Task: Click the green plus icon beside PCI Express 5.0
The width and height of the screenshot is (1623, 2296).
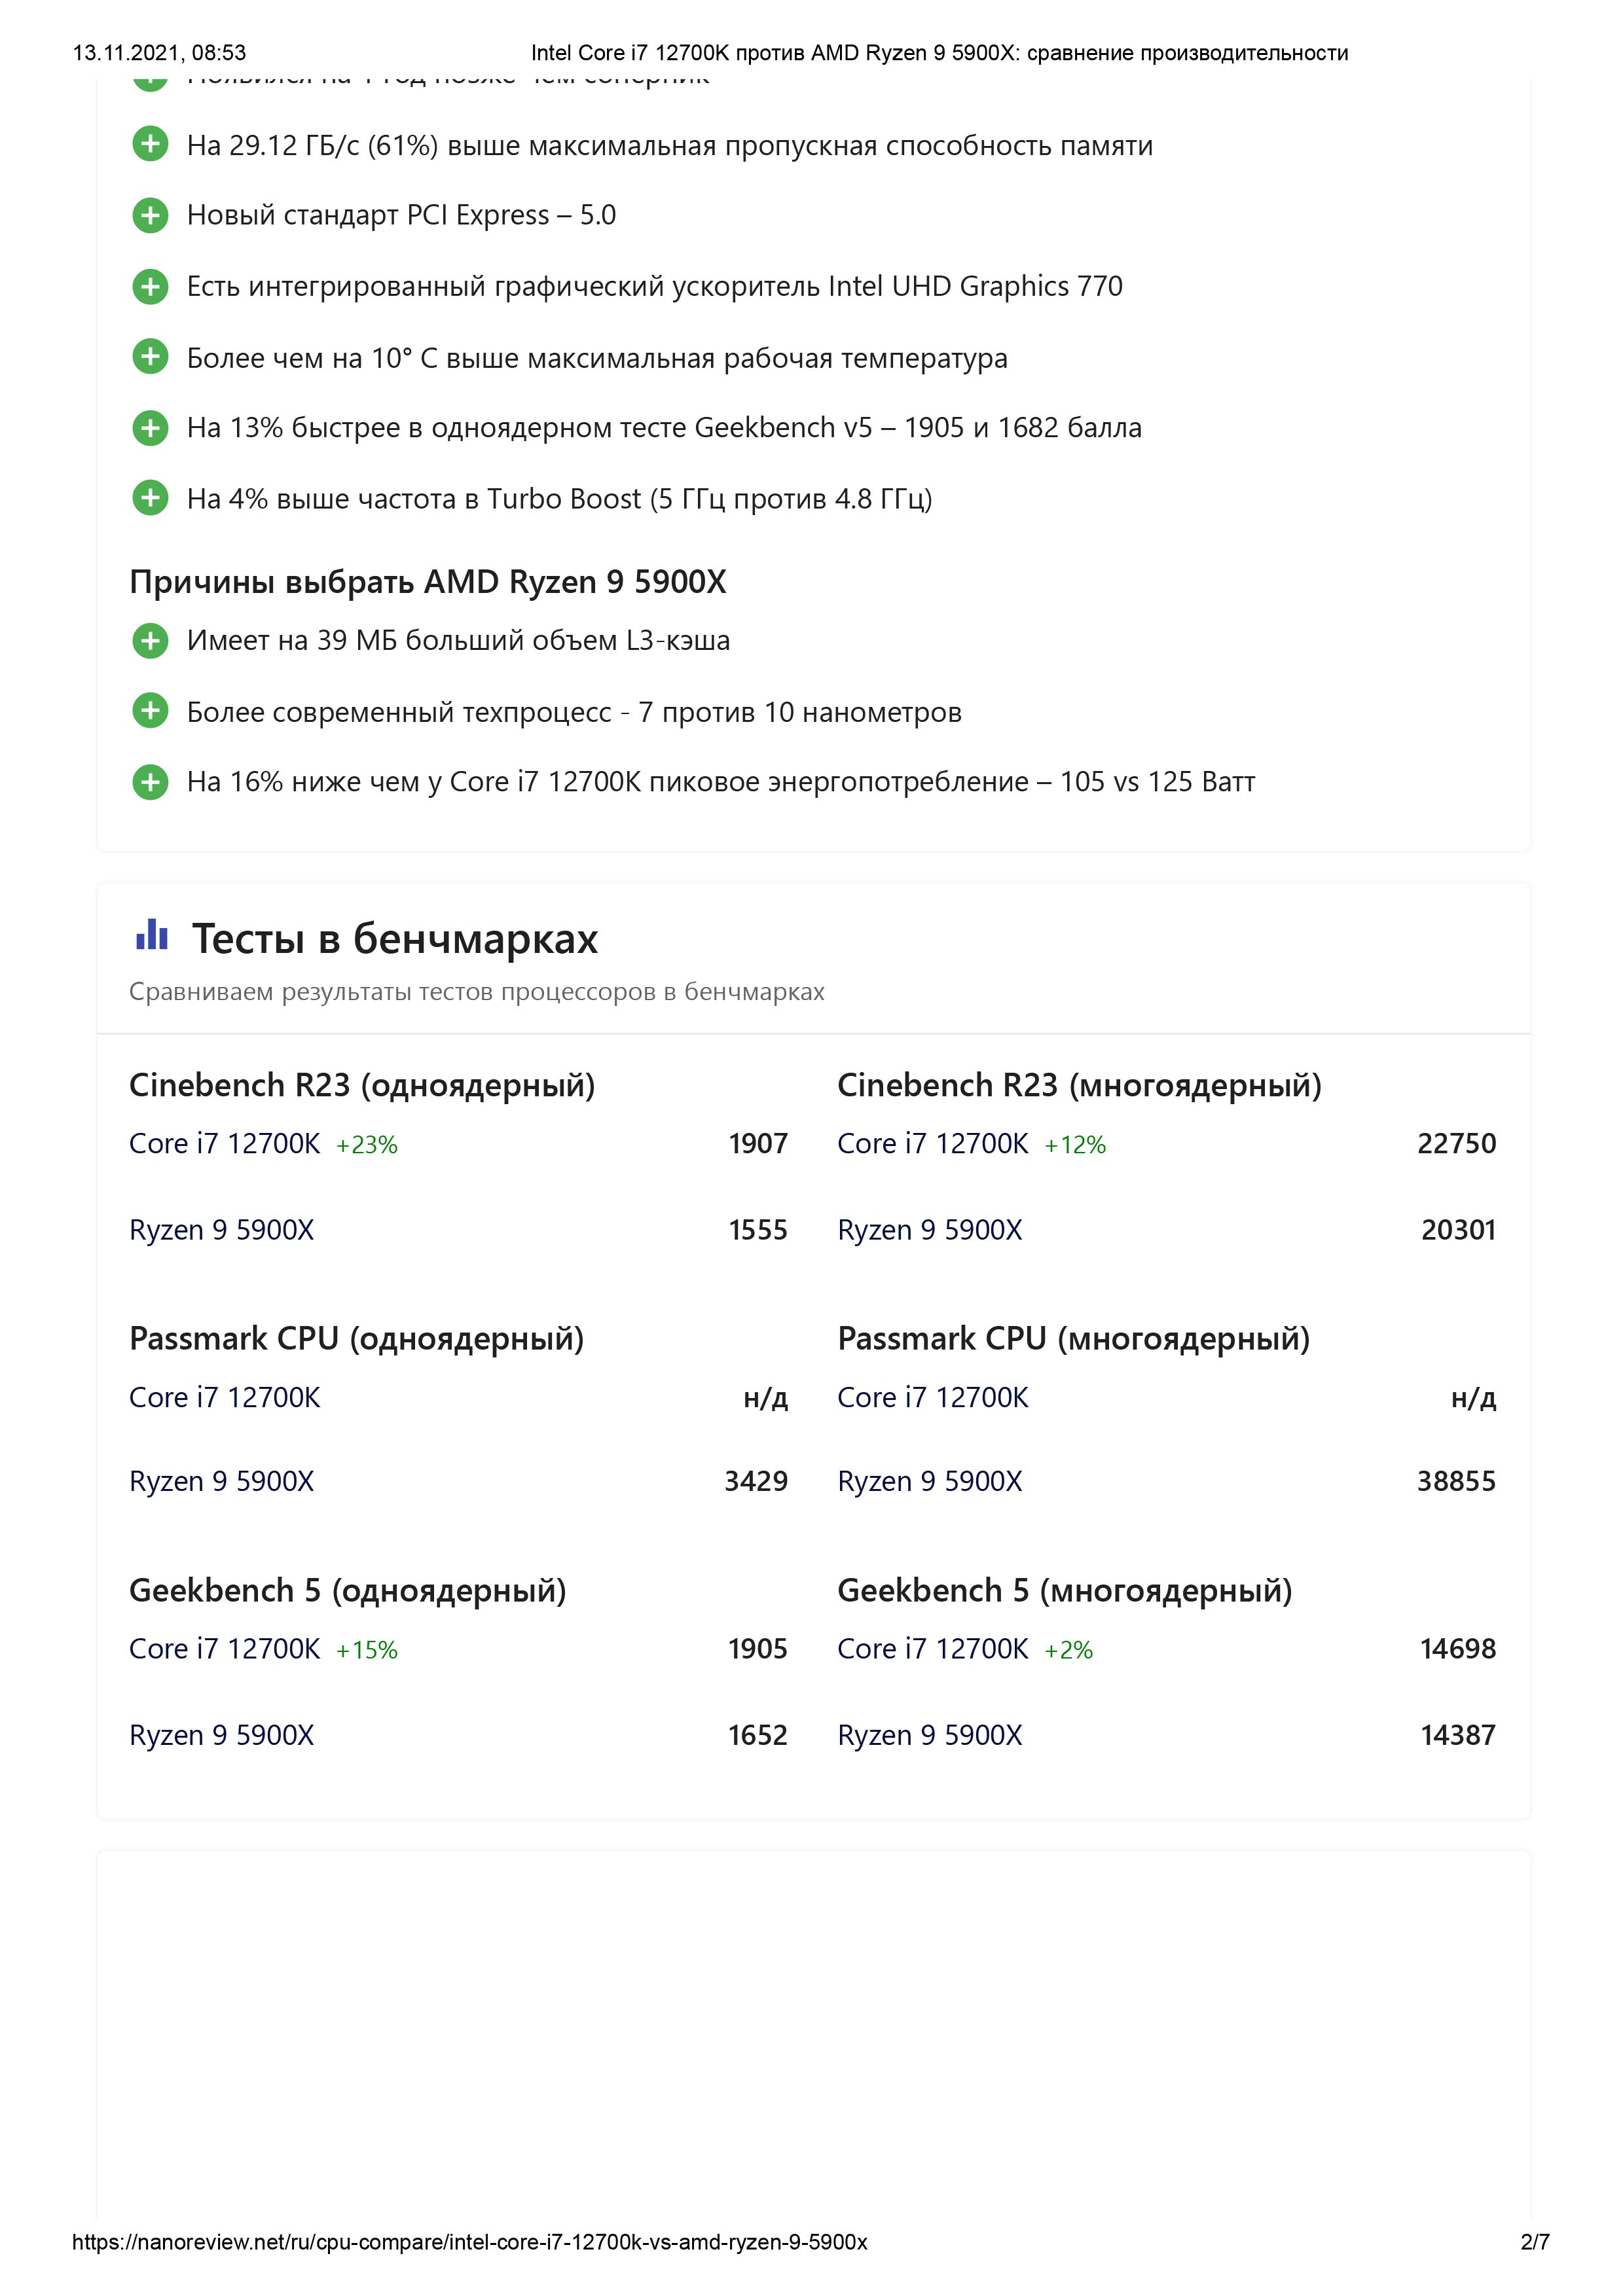Action: click(150, 215)
